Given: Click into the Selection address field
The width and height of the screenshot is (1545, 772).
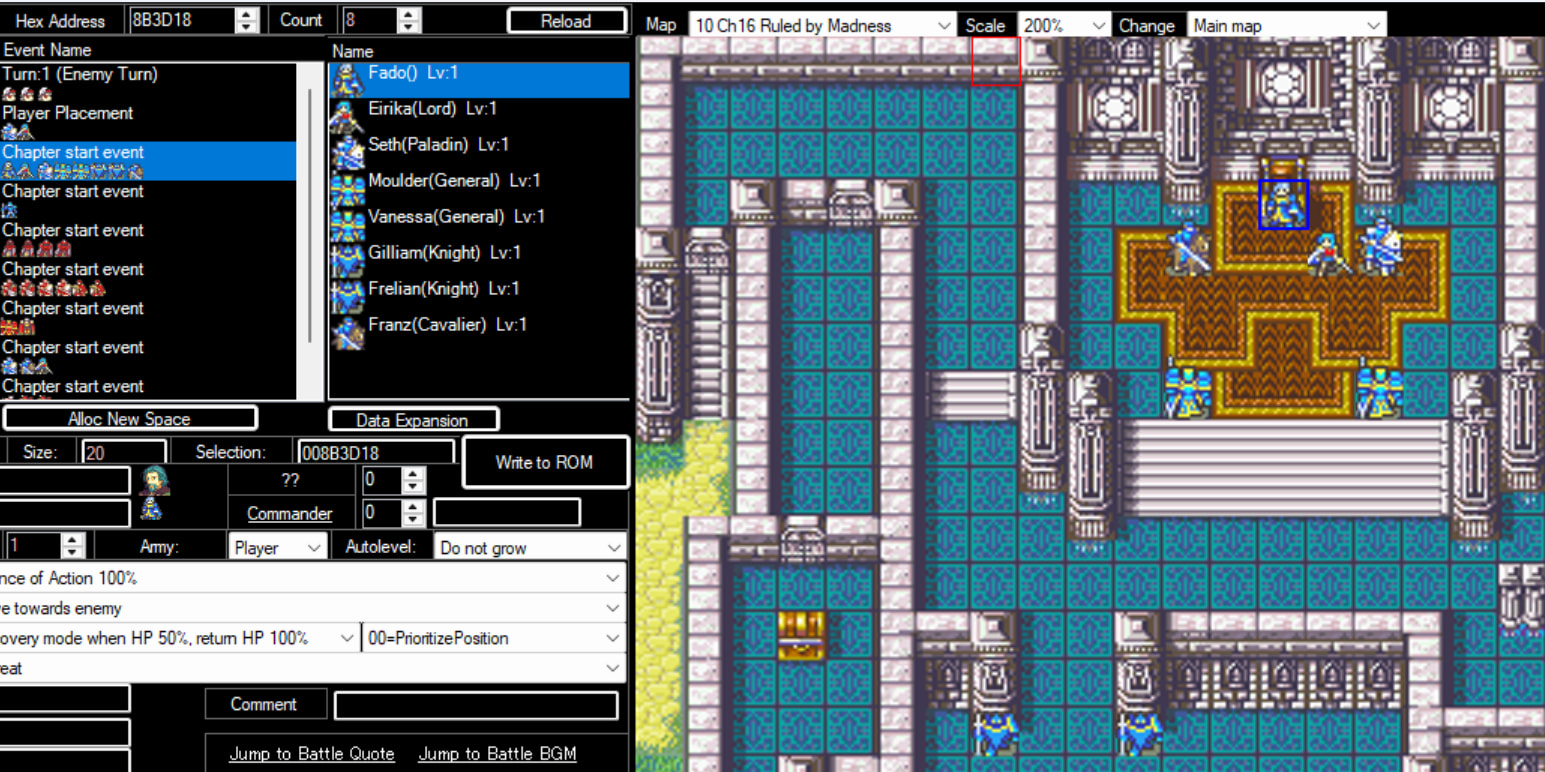Looking at the screenshot, I should coord(377,453).
